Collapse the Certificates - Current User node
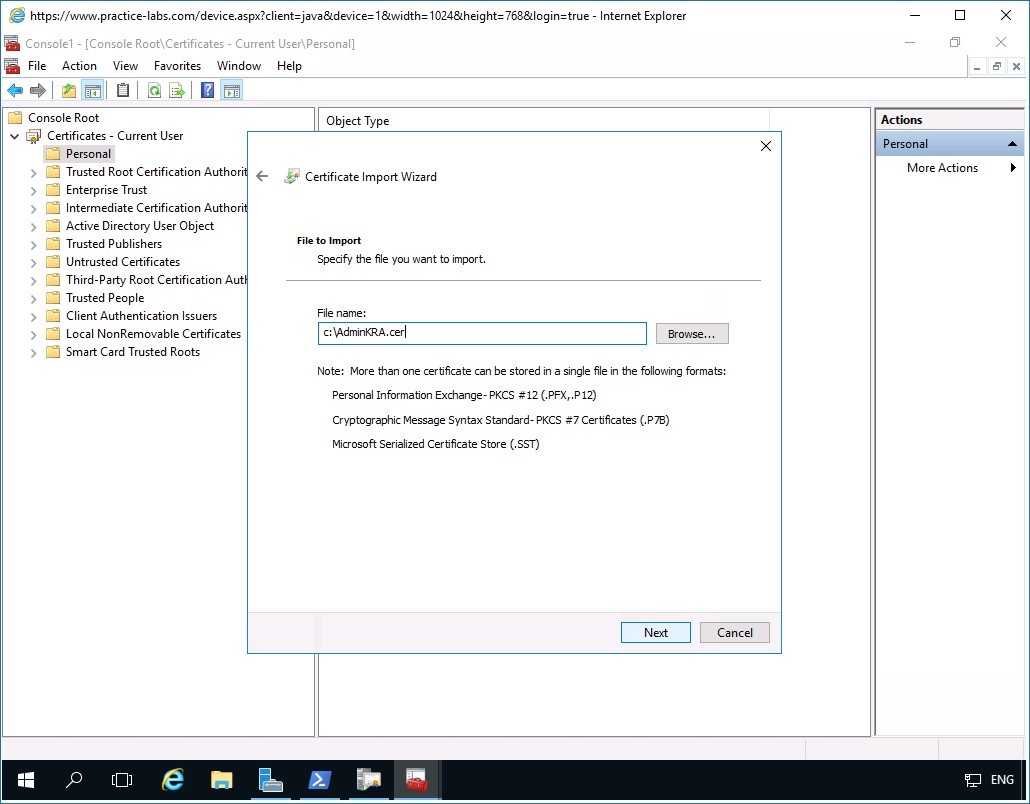 point(13,135)
